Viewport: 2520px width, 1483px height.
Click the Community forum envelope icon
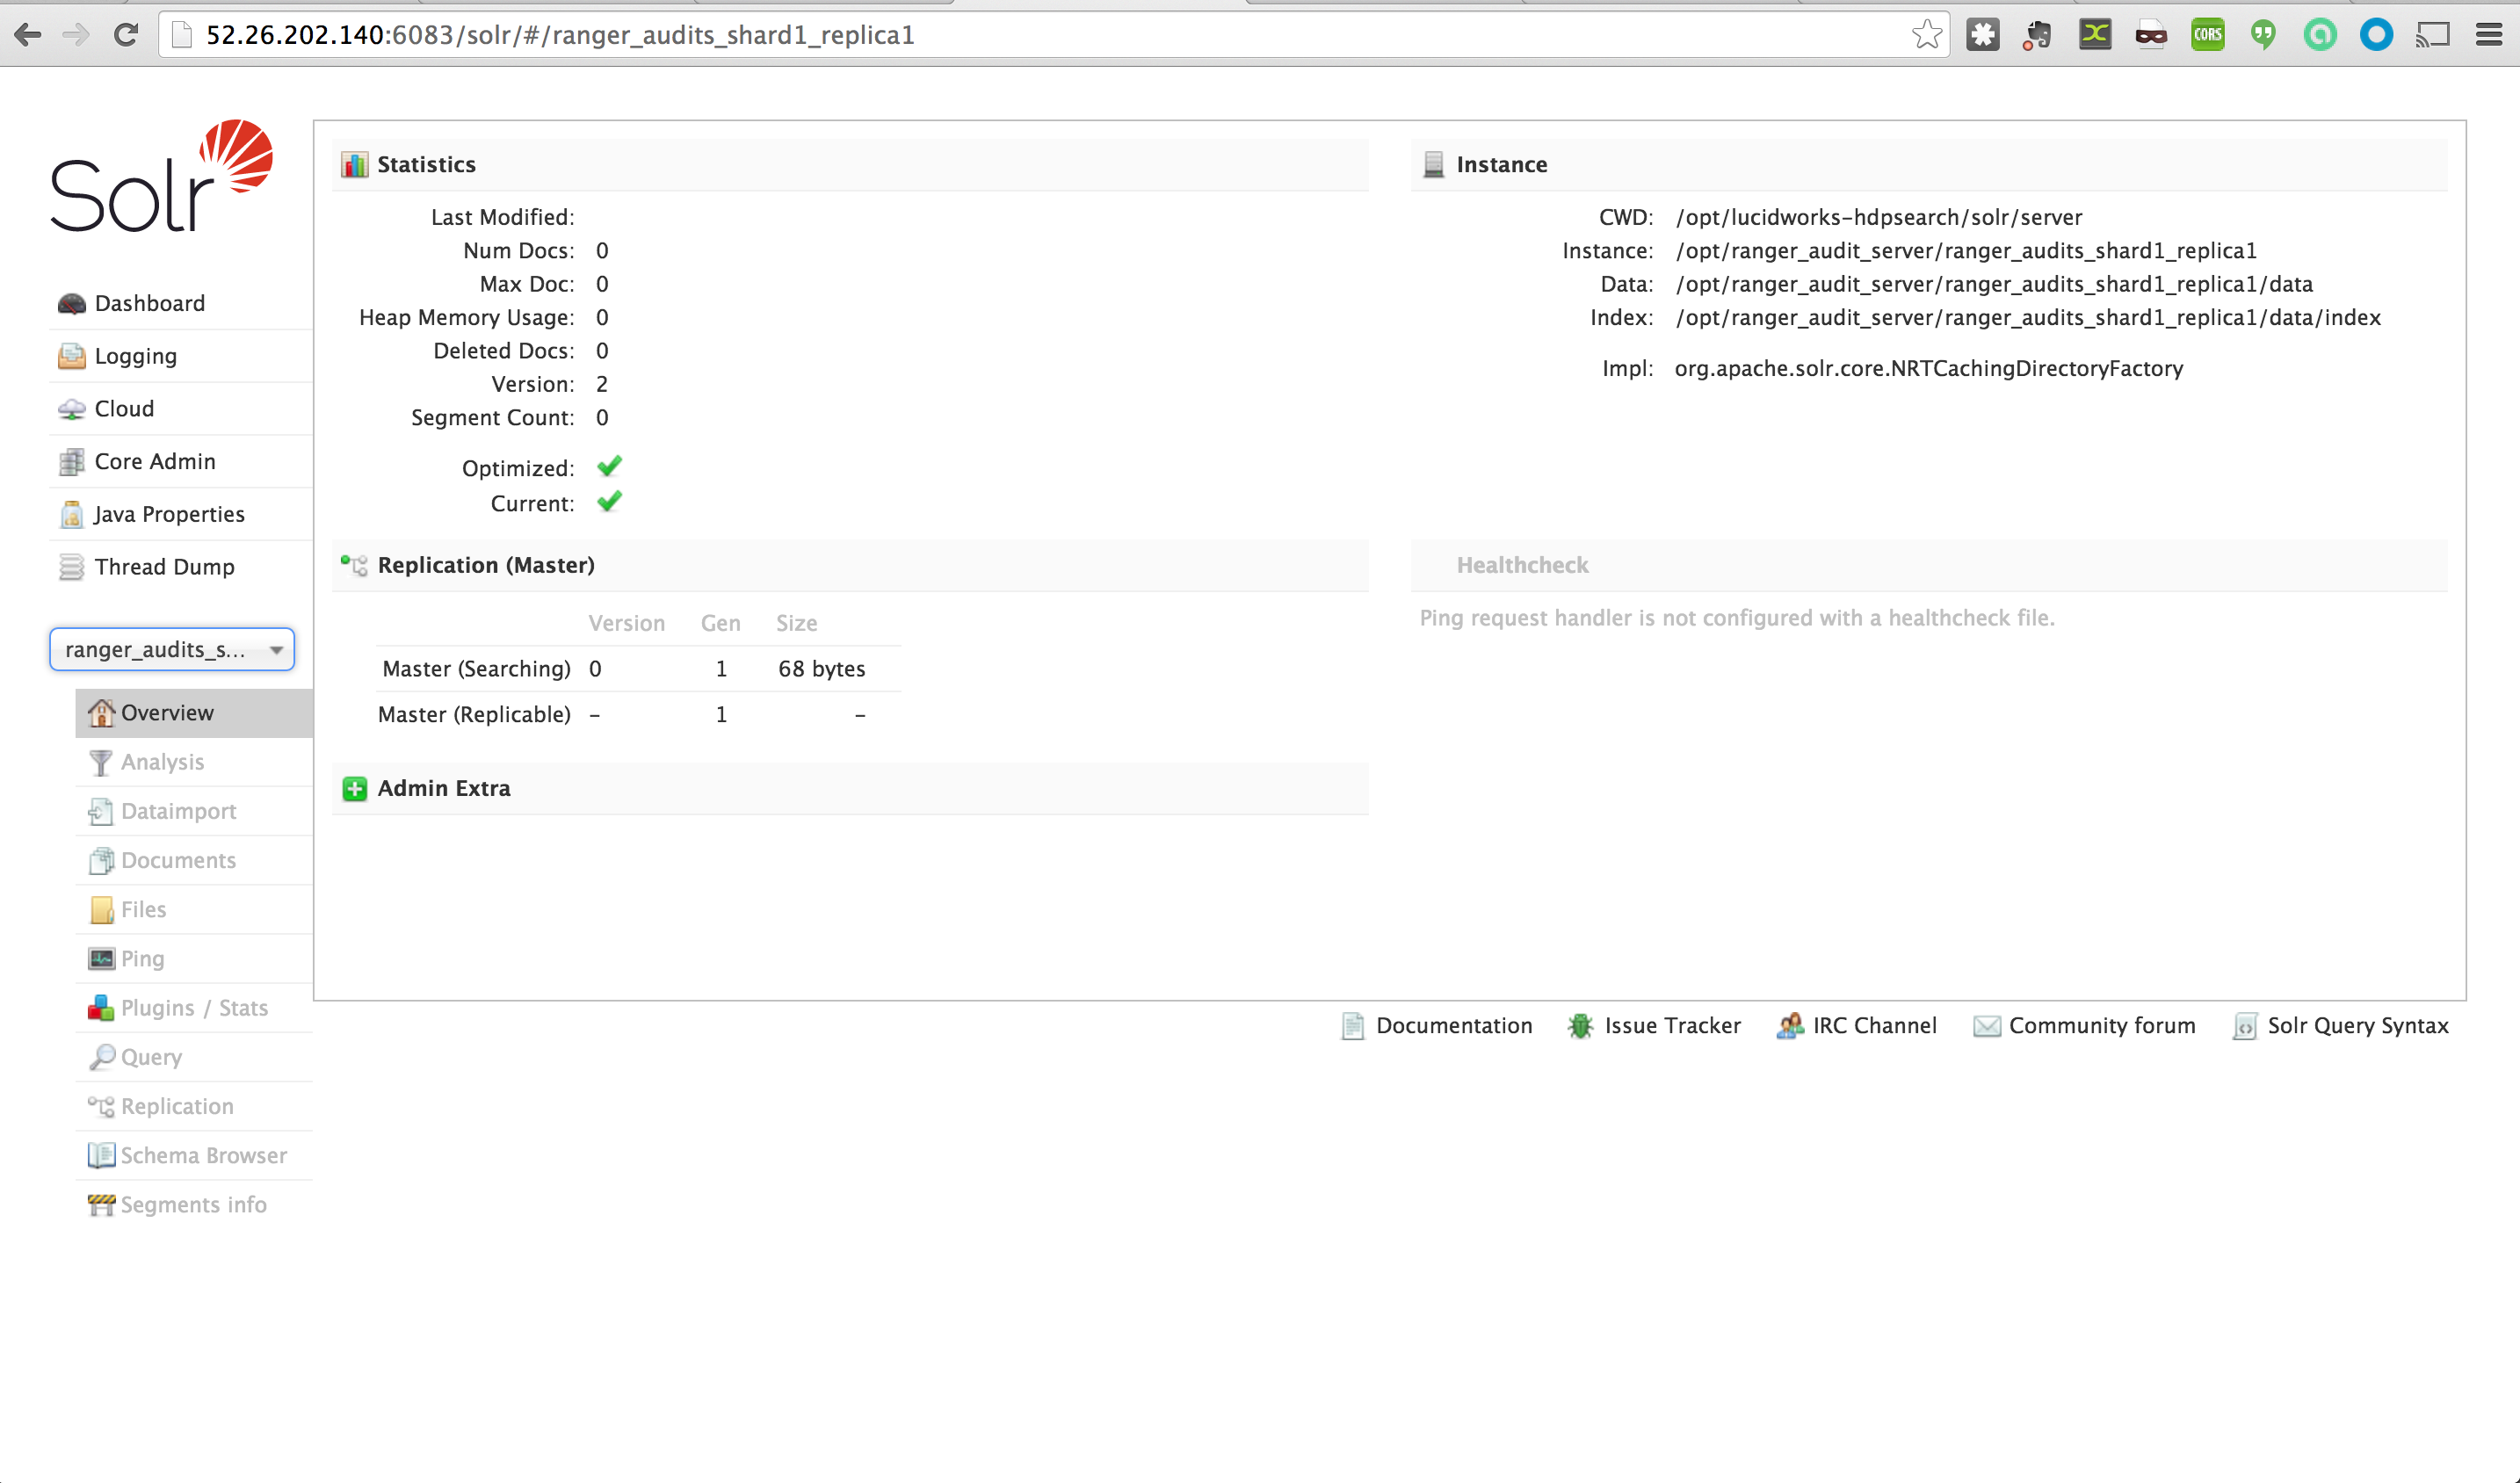coord(1987,1026)
